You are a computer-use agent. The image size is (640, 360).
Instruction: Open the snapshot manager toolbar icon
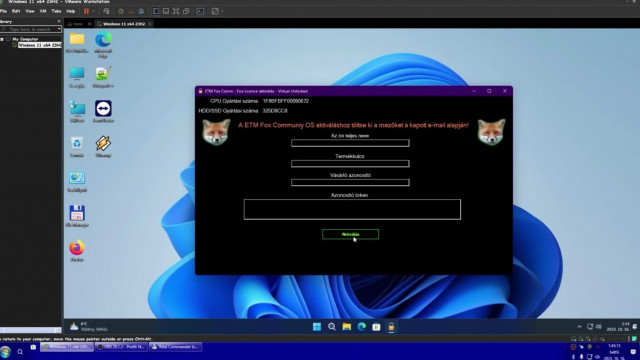tap(141, 11)
